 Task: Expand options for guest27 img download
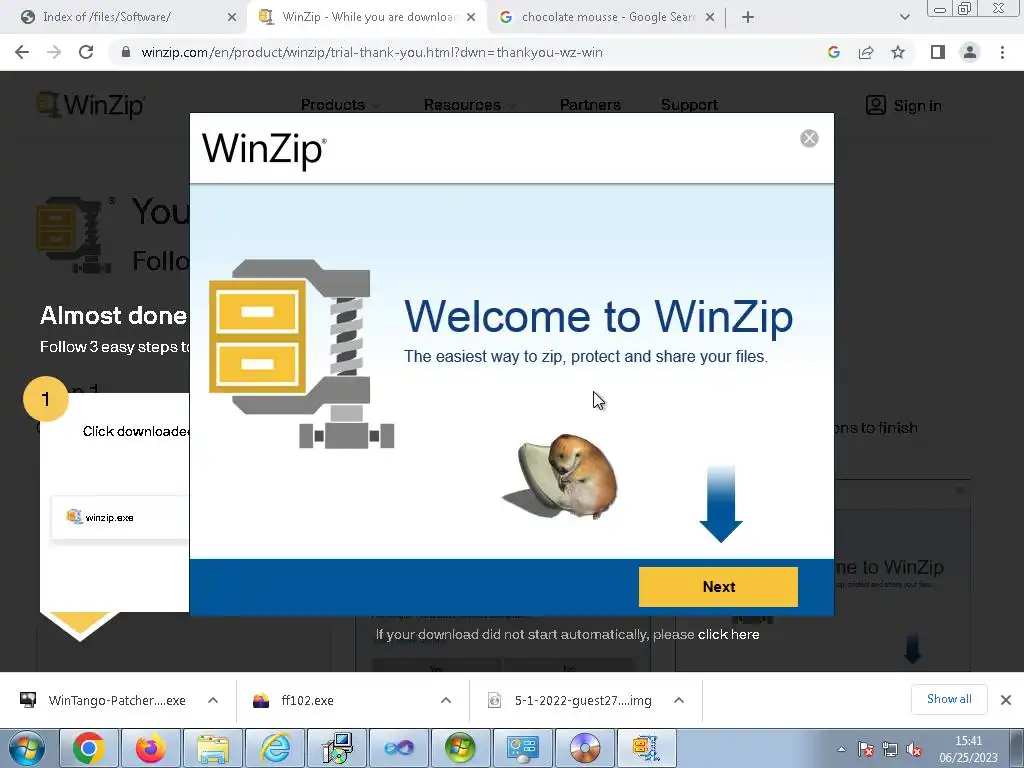pyautogui.click(x=679, y=700)
